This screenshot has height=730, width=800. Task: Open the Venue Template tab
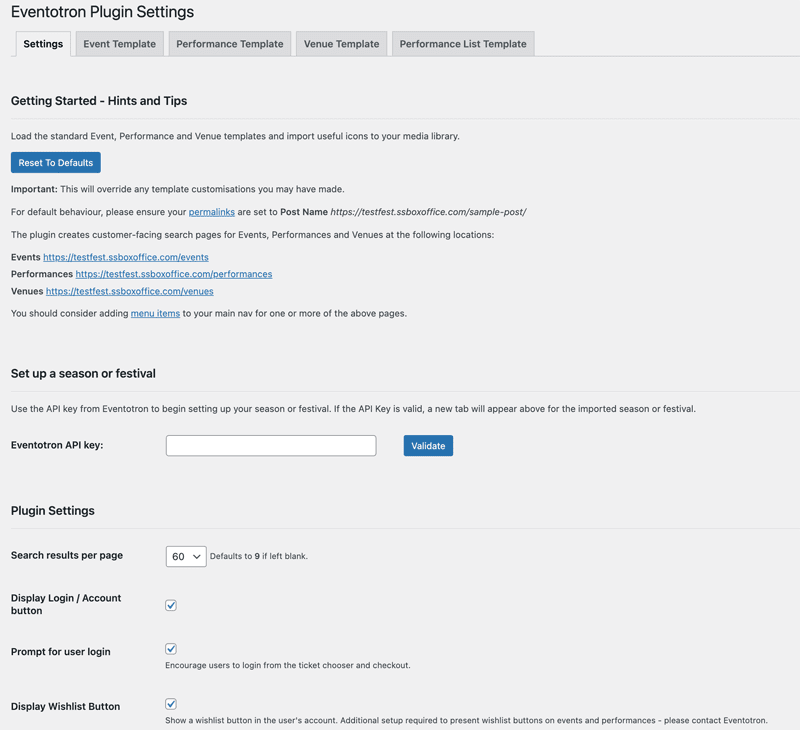click(x=341, y=44)
